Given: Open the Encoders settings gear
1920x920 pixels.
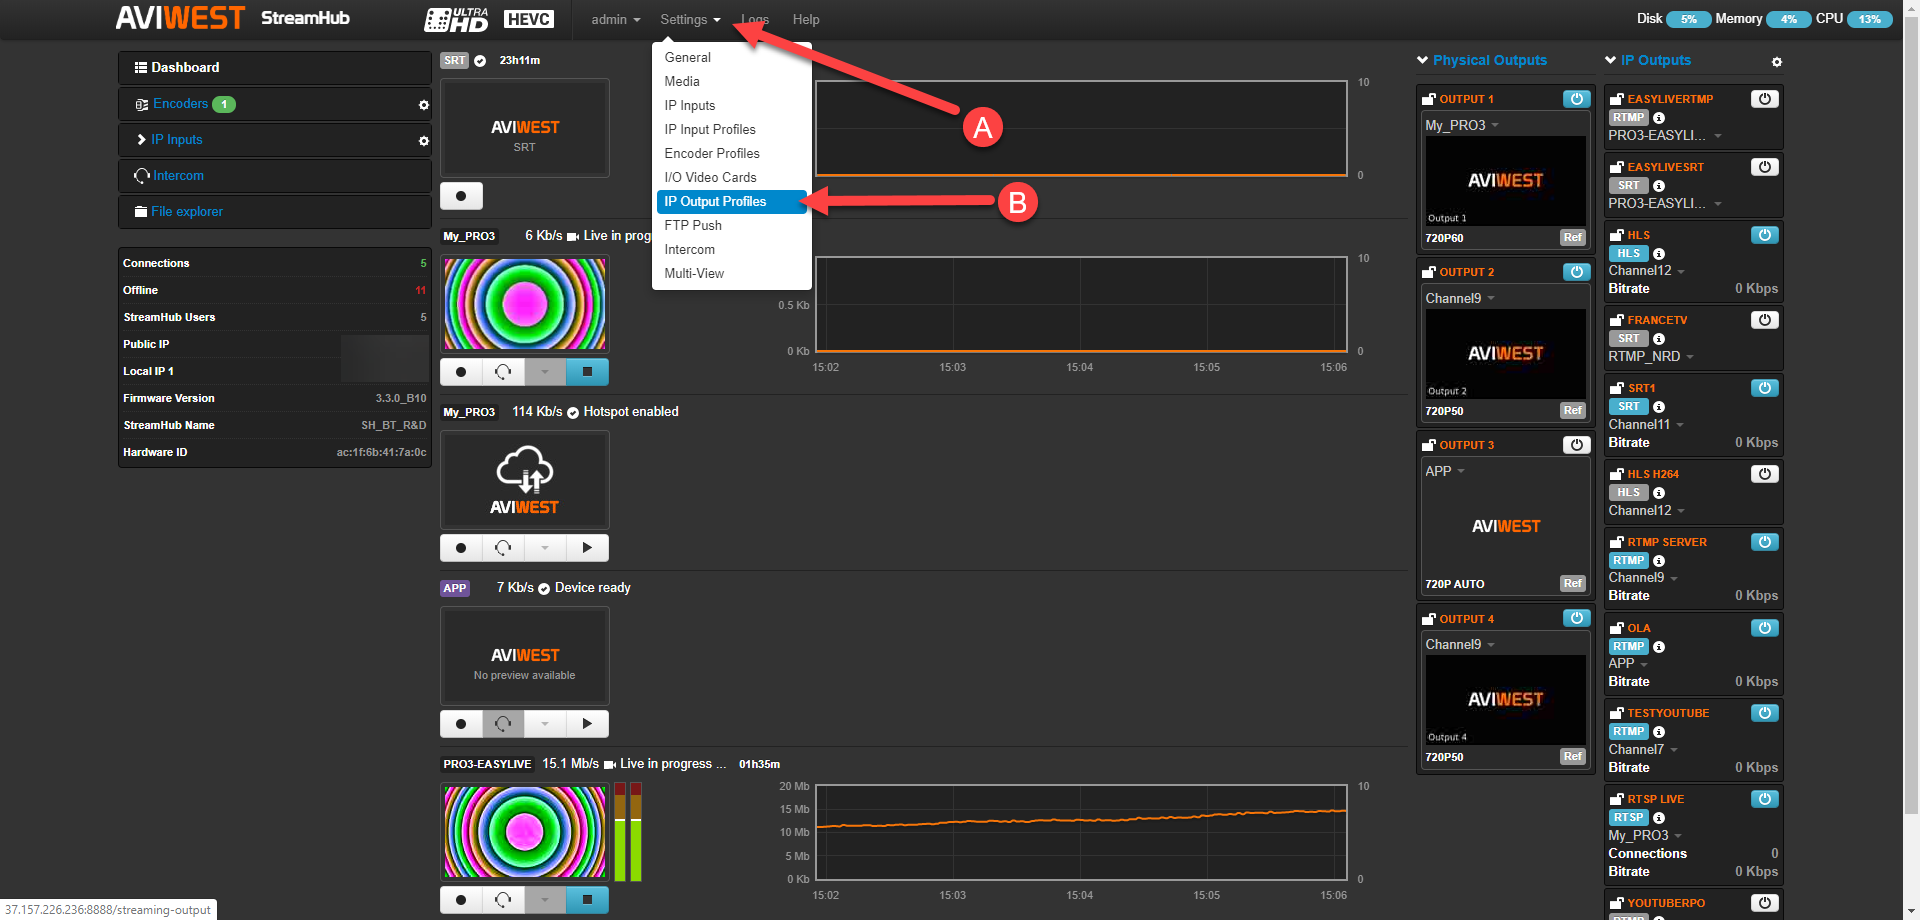Looking at the screenshot, I should pyautogui.click(x=423, y=105).
